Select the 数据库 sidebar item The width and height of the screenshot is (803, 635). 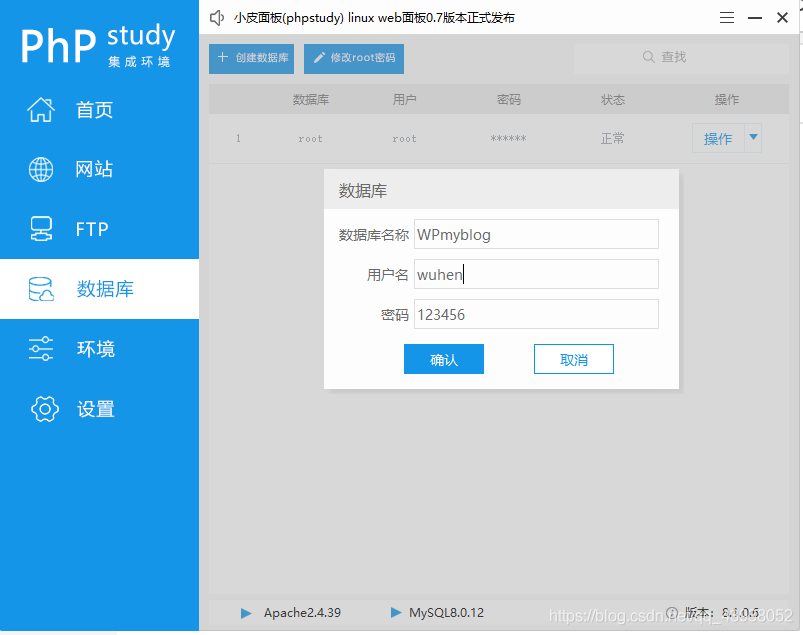tap(99, 289)
